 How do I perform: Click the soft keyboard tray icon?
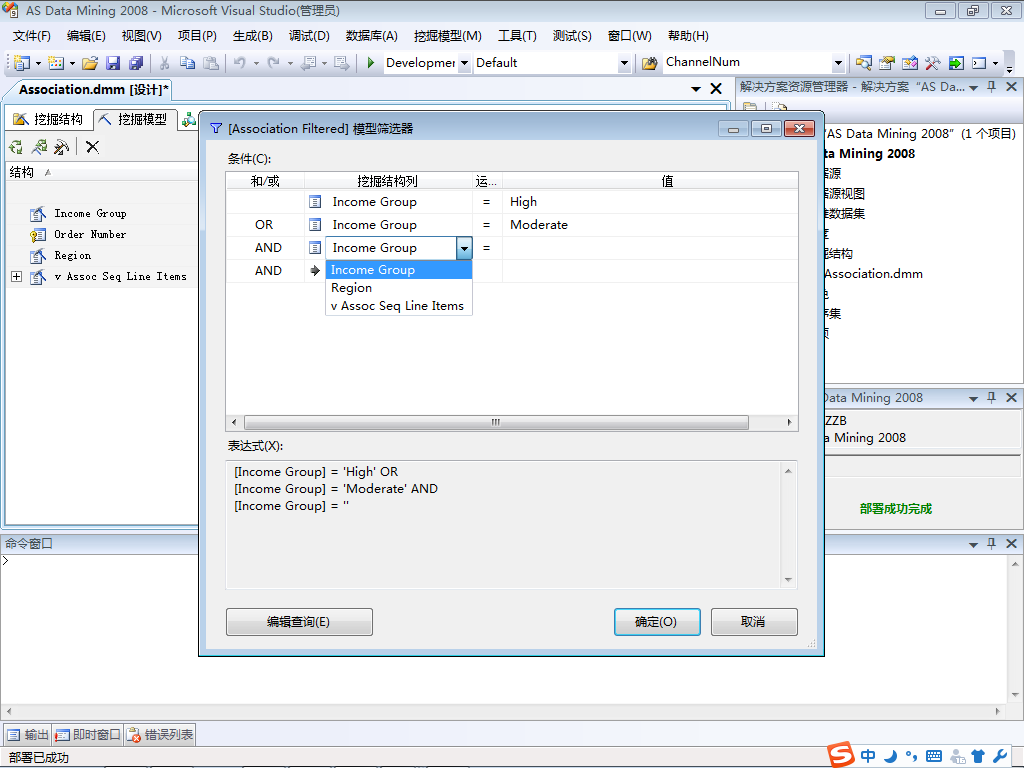click(934, 756)
